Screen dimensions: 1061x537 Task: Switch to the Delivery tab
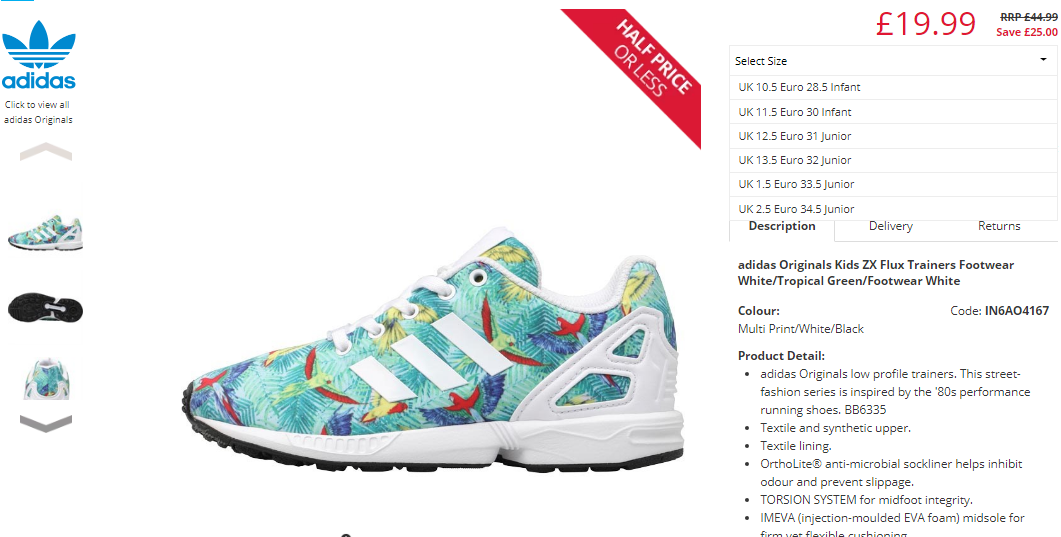(890, 226)
